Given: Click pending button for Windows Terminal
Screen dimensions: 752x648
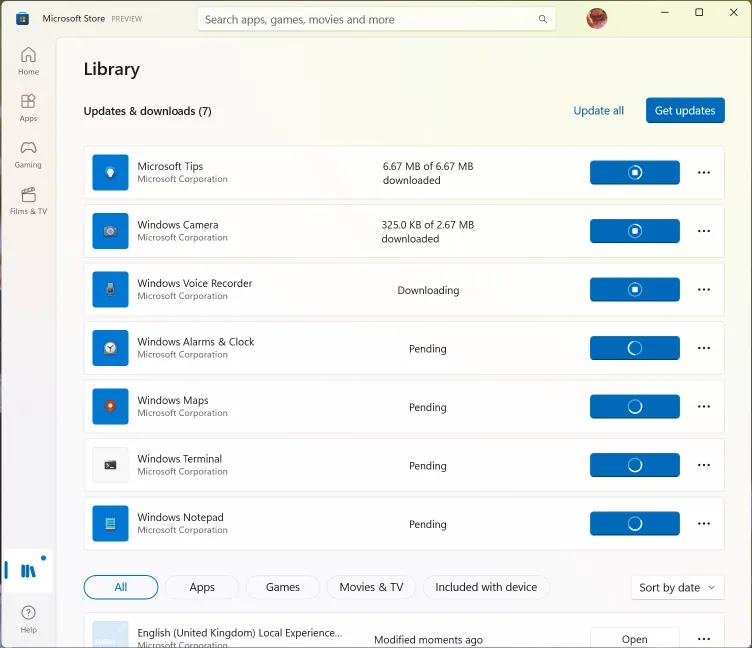Looking at the screenshot, I should coord(634,465).
